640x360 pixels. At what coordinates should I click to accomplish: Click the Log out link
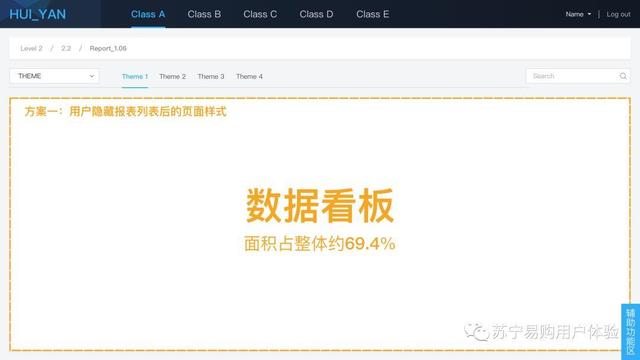point(618,14)
